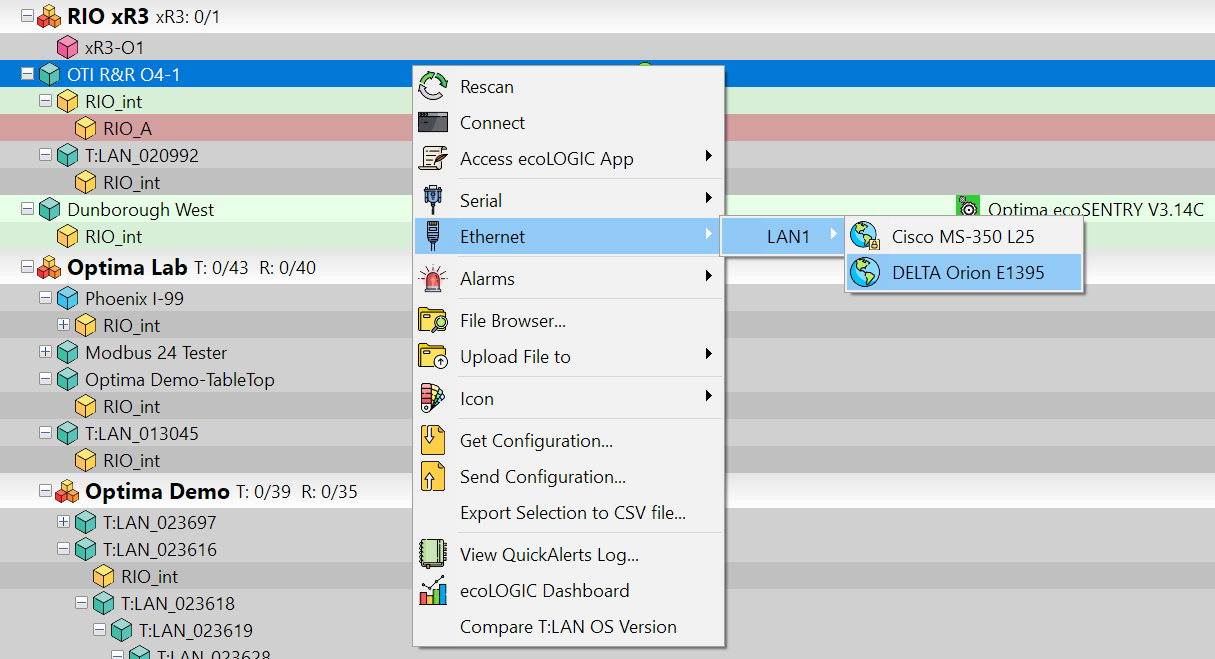The height and width of the screenshot is (659, 1215).
Task: Click the red cubes icon of RIO xR3
Action: (49, 17)
